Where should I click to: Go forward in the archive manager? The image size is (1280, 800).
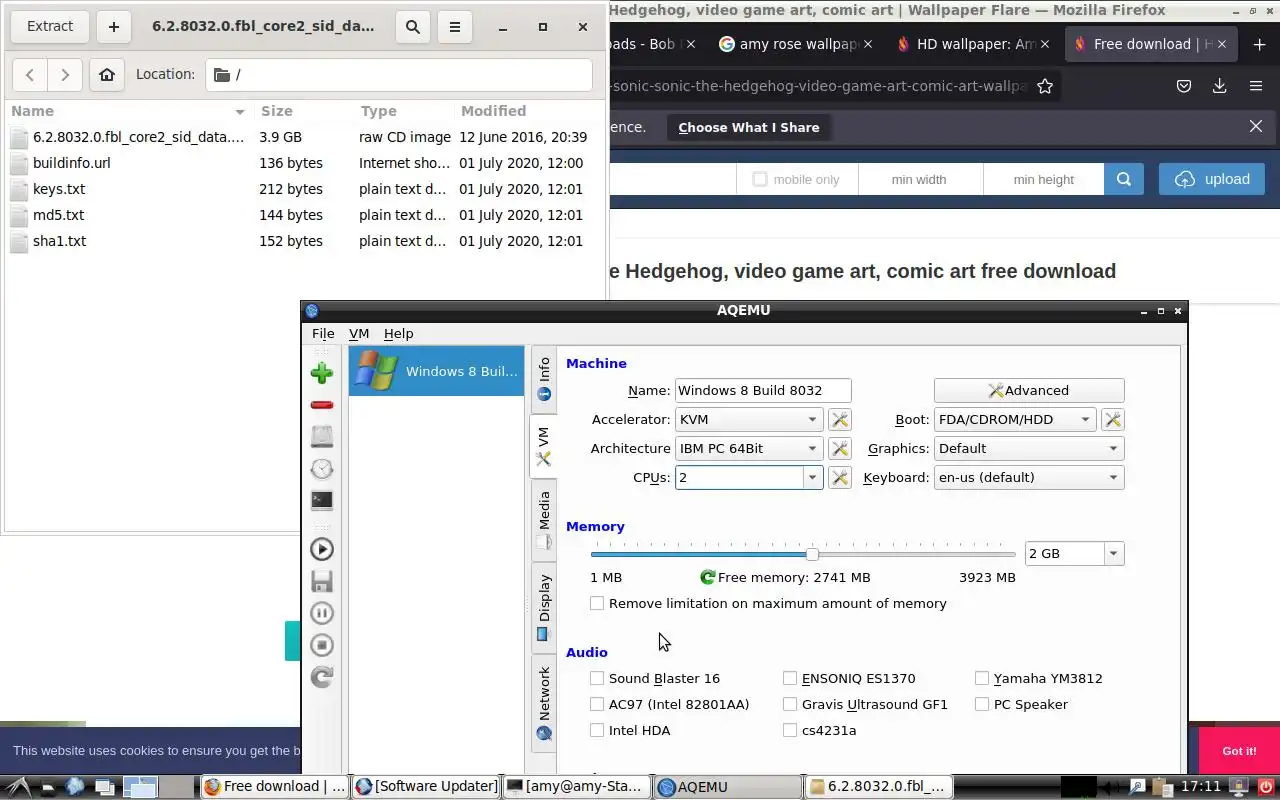65,74
